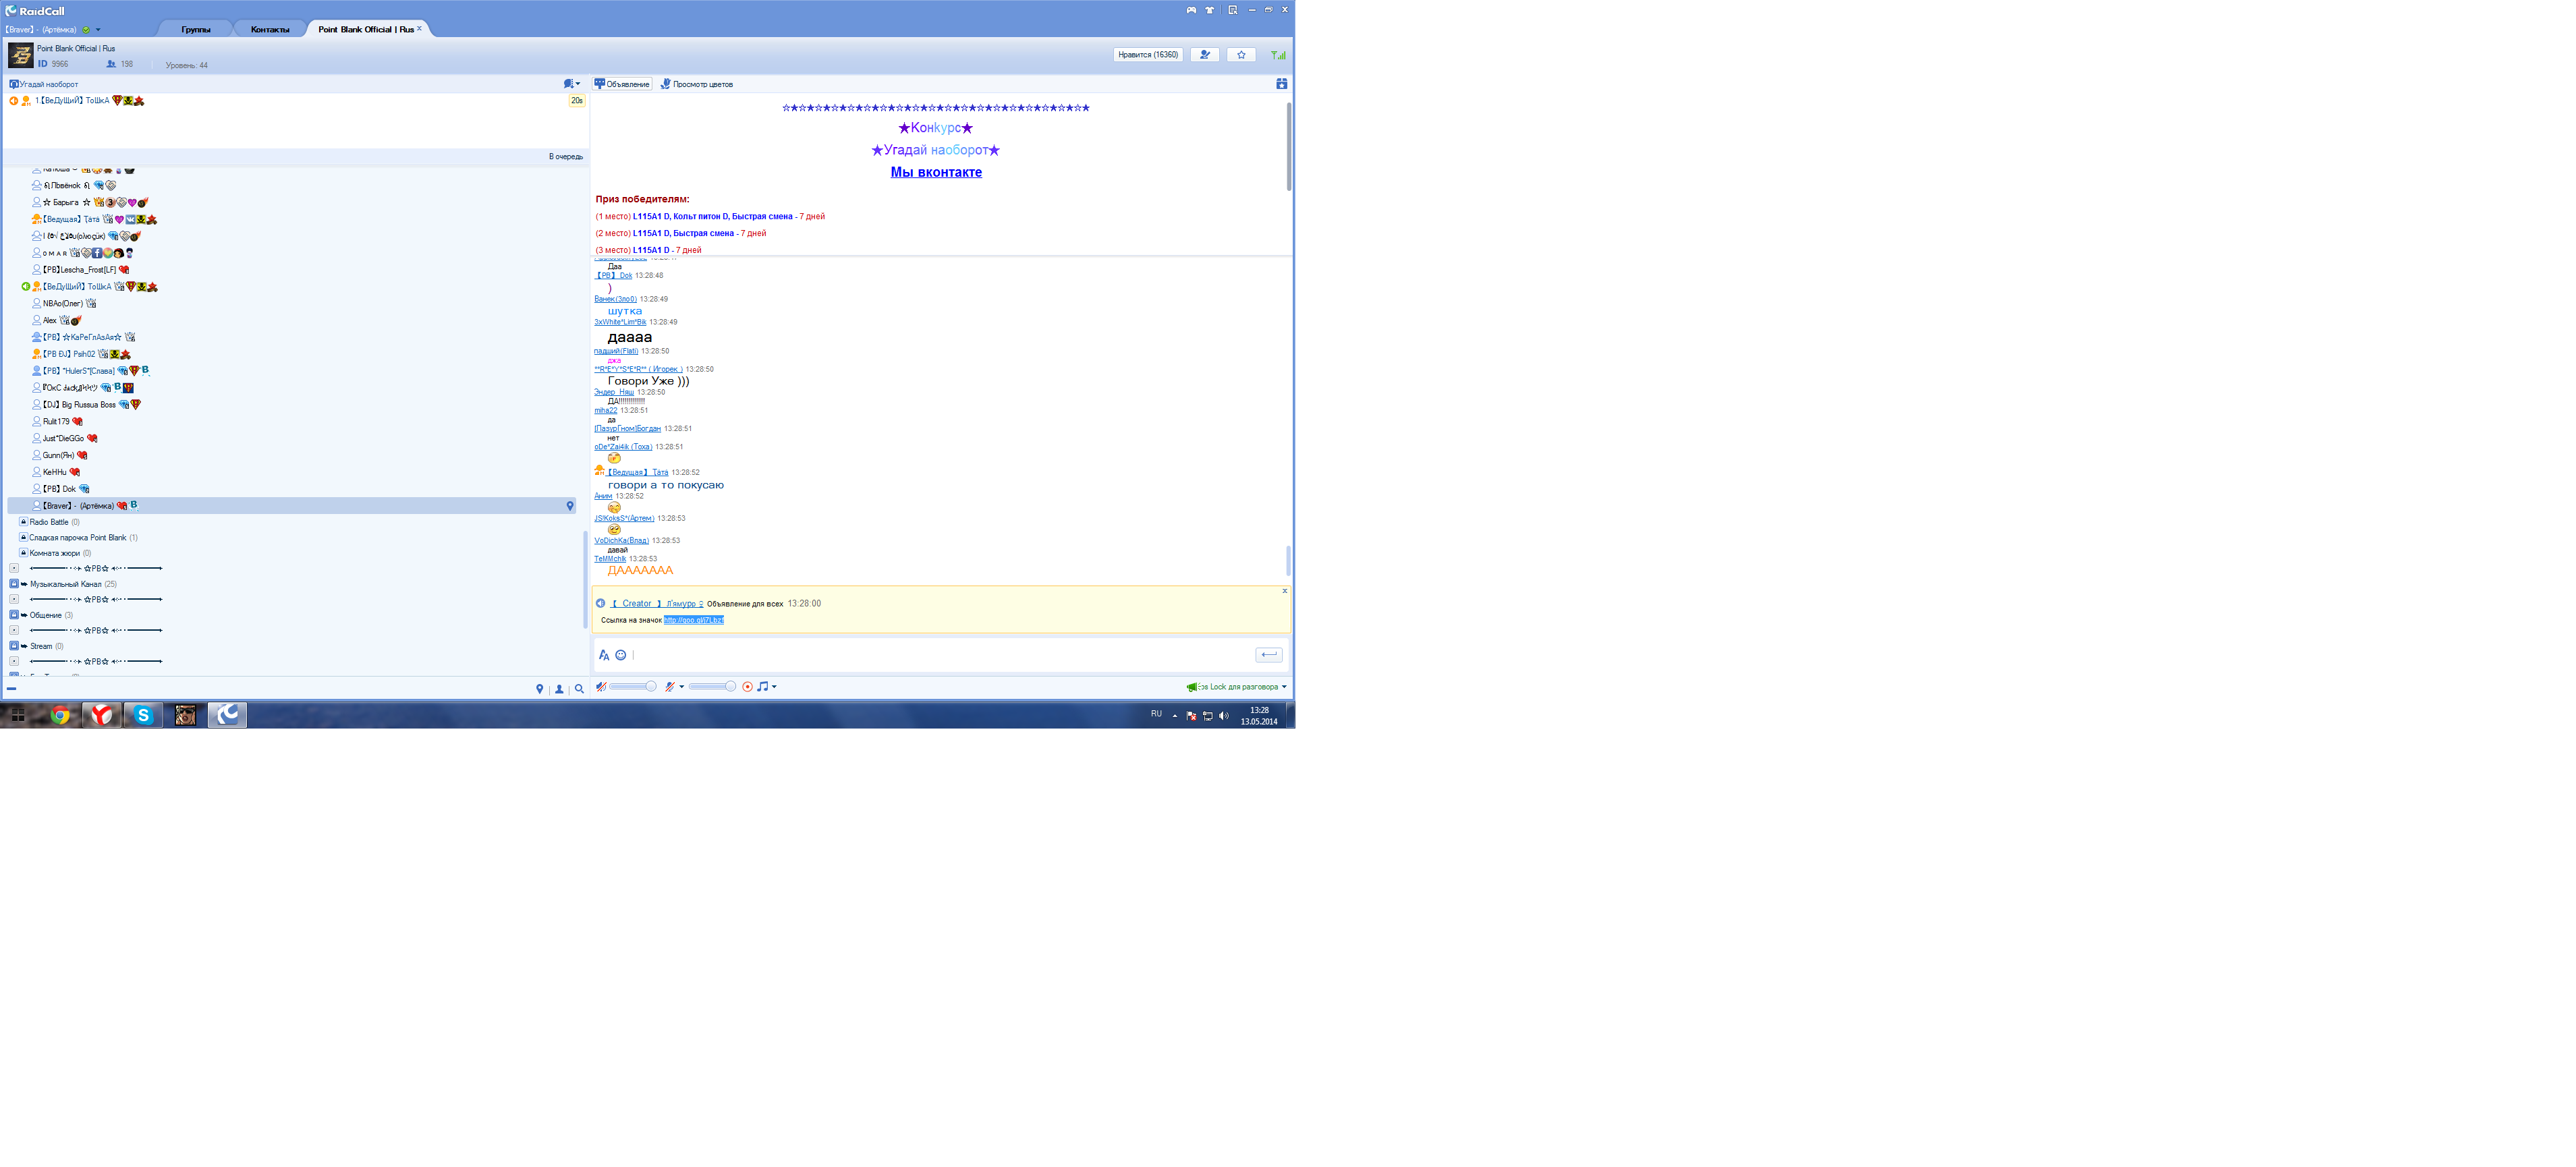Open the TeMMchIk username link in chat
This screenshot has width=2576, height=1167.
pos(610,559)
